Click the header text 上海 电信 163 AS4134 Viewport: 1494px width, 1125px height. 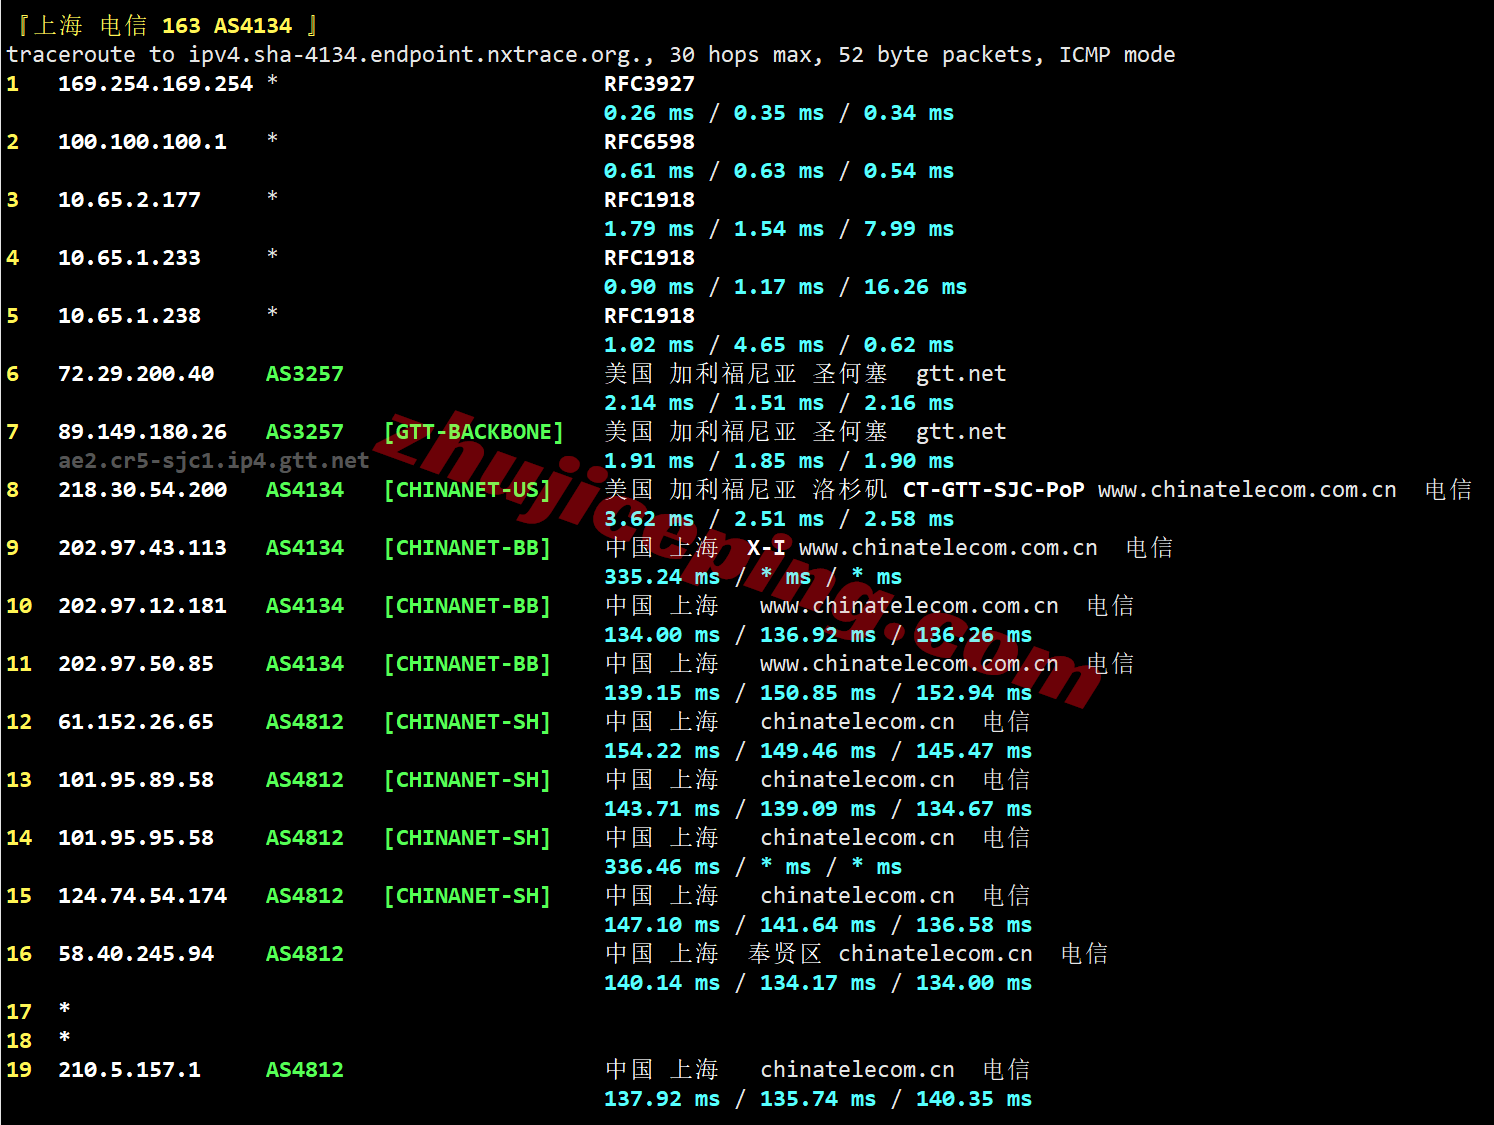(x=163, y=25)
